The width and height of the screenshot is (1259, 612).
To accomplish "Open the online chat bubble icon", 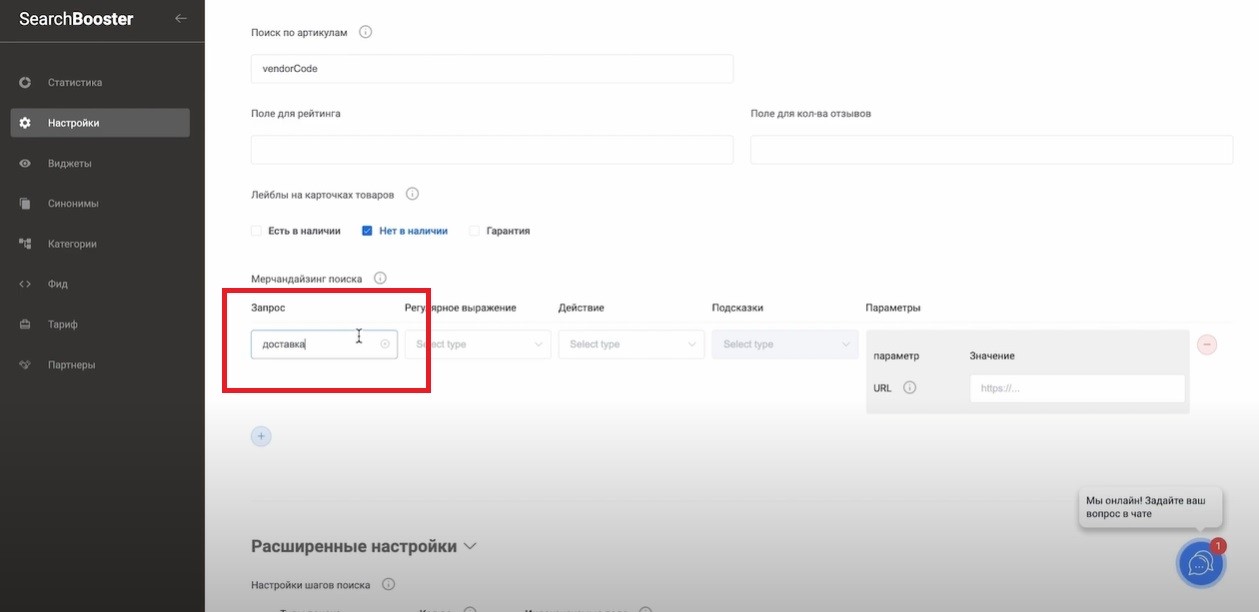I will coord(1199,563).
